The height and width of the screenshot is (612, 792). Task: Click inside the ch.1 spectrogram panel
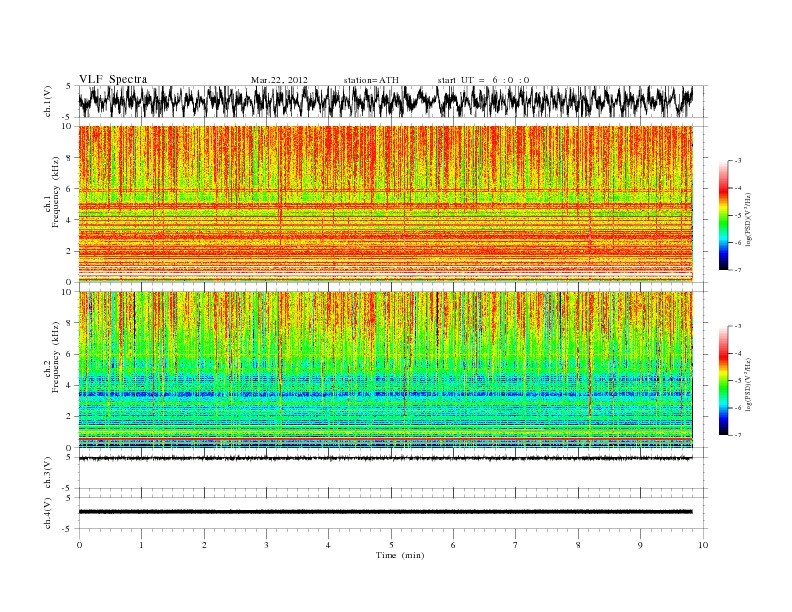click(x=386, y=204)
